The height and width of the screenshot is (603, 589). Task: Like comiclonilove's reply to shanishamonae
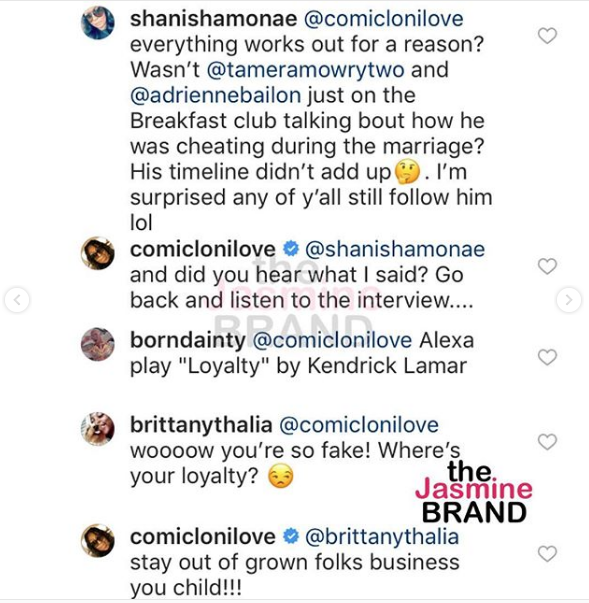click(x=547, y=266)
